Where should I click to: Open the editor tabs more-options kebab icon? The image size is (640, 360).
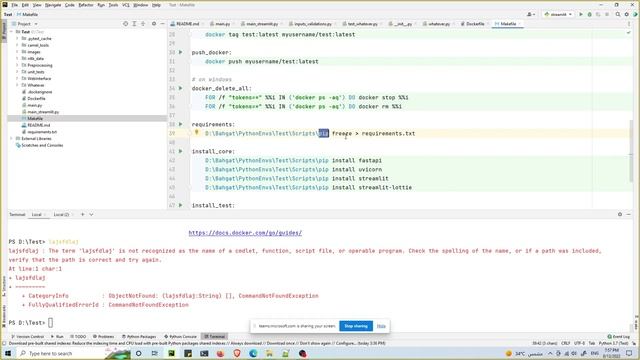629,24
